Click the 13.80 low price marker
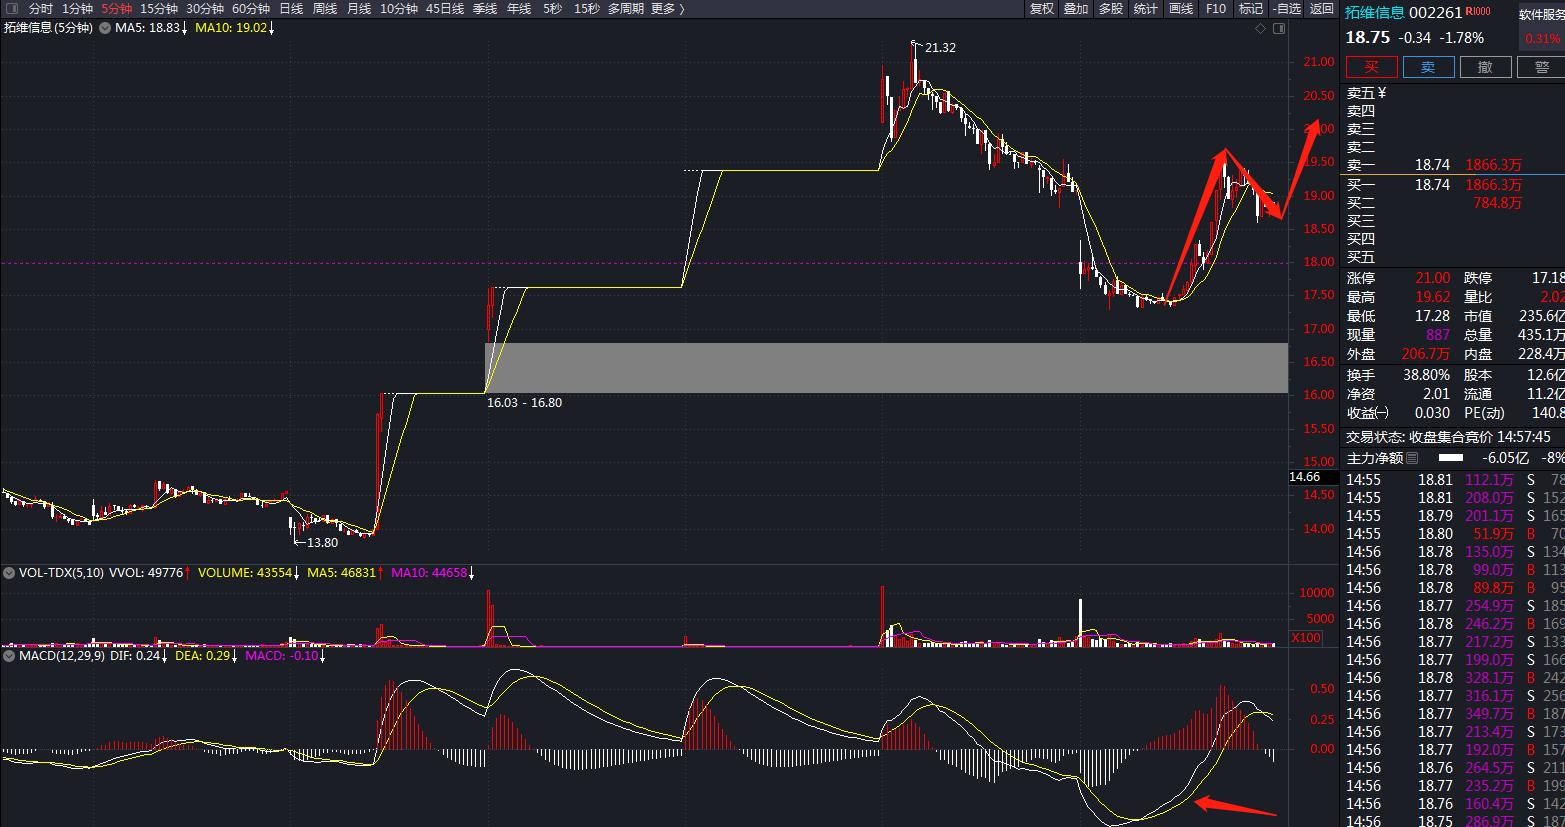Screen dimensions: 1565x827 [x=322, y=543]
